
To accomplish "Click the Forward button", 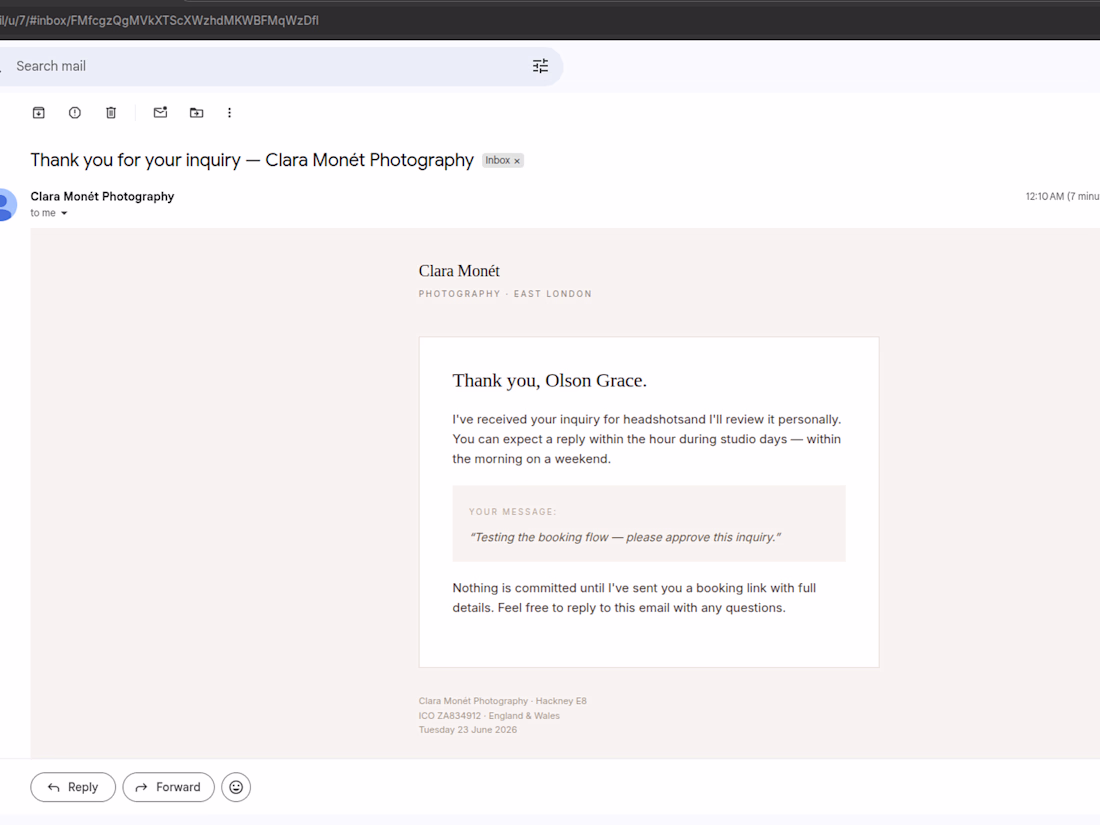I will [168, 787].
